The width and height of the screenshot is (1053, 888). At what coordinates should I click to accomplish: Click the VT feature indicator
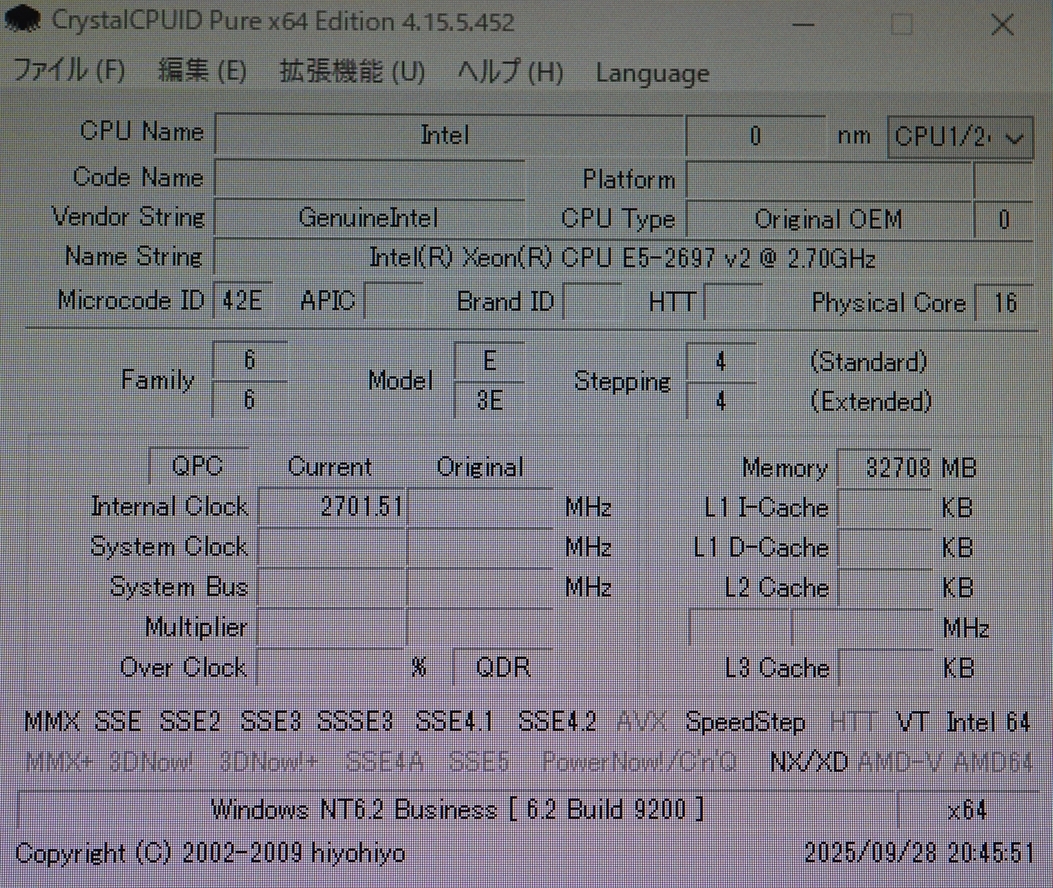(x=911, y=721)
